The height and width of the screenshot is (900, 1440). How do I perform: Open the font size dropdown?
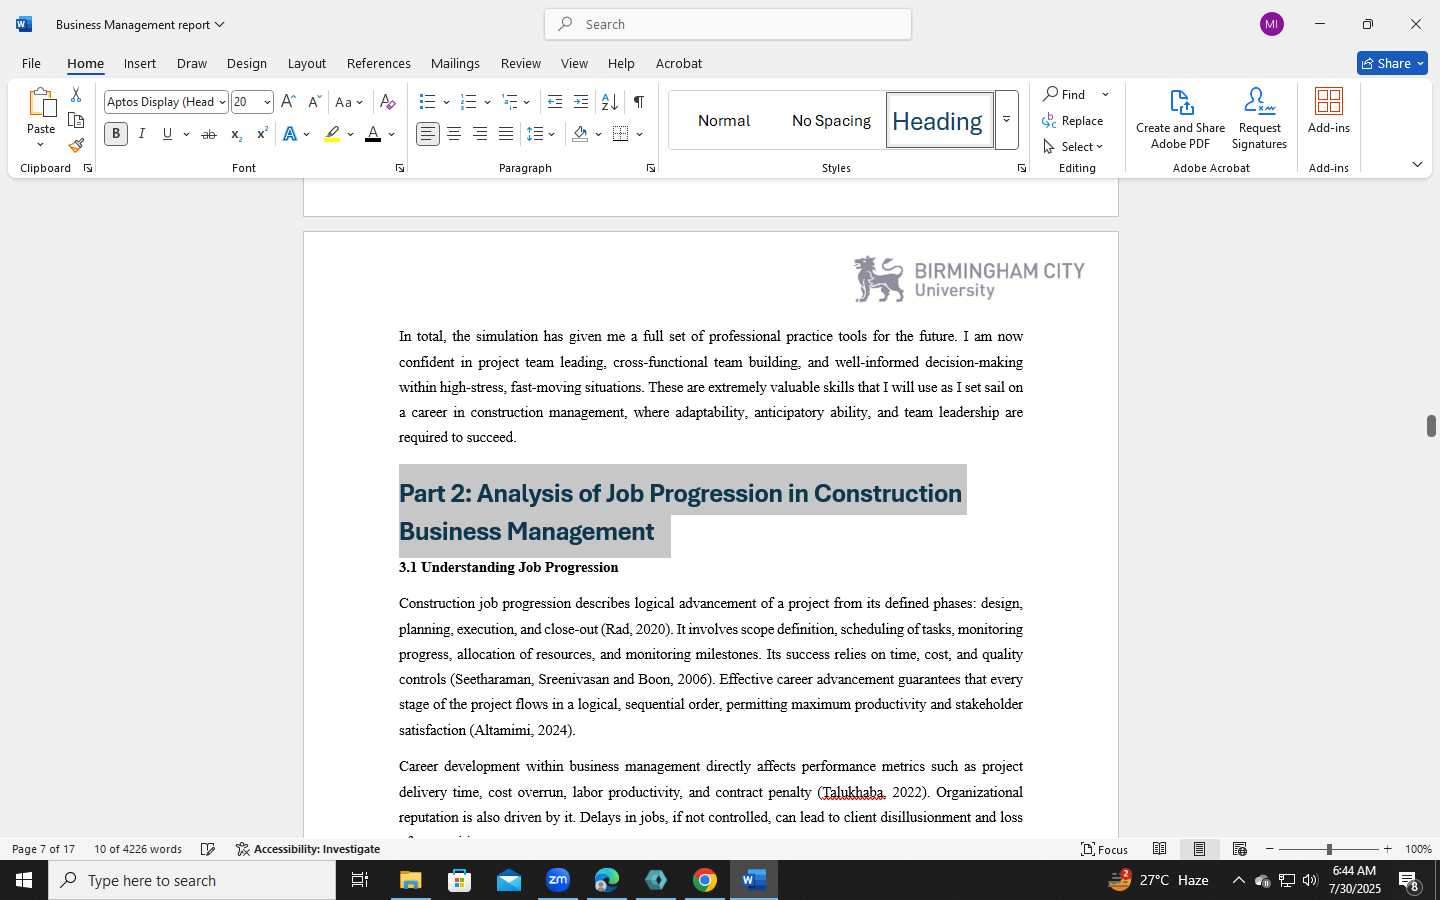coord(267,102)
